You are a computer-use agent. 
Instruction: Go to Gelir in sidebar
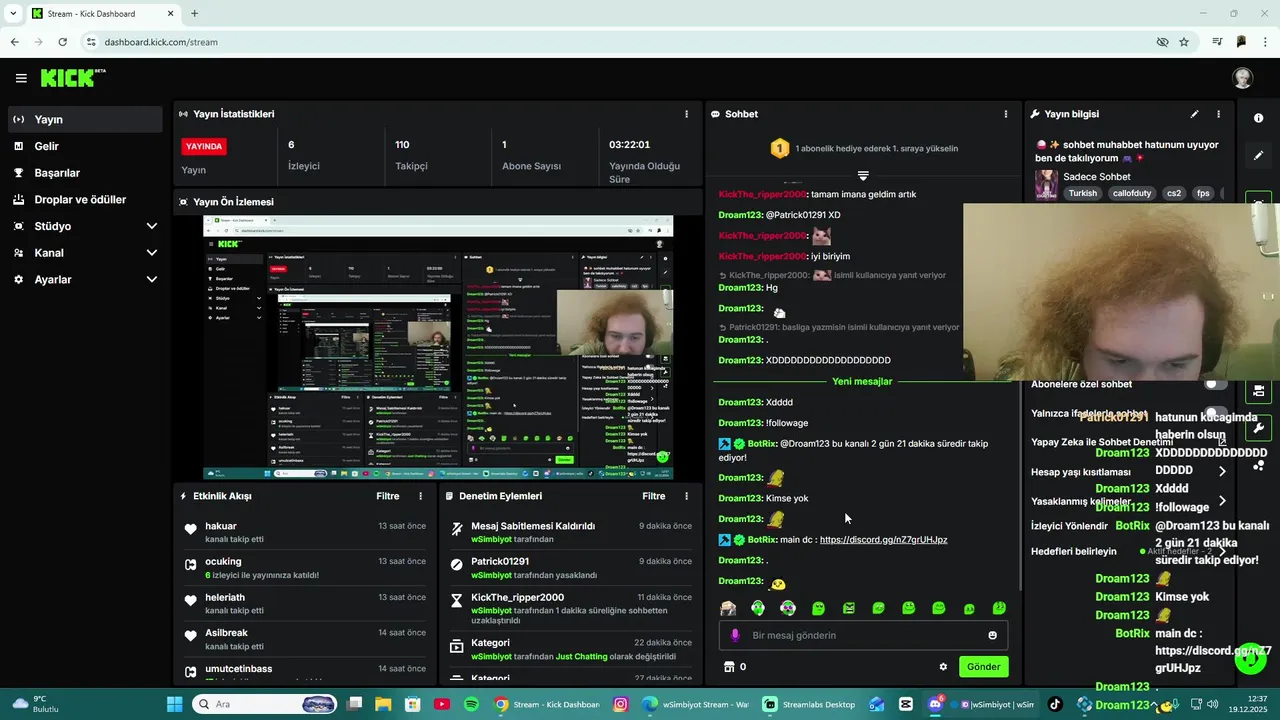(x=84, y=146)
